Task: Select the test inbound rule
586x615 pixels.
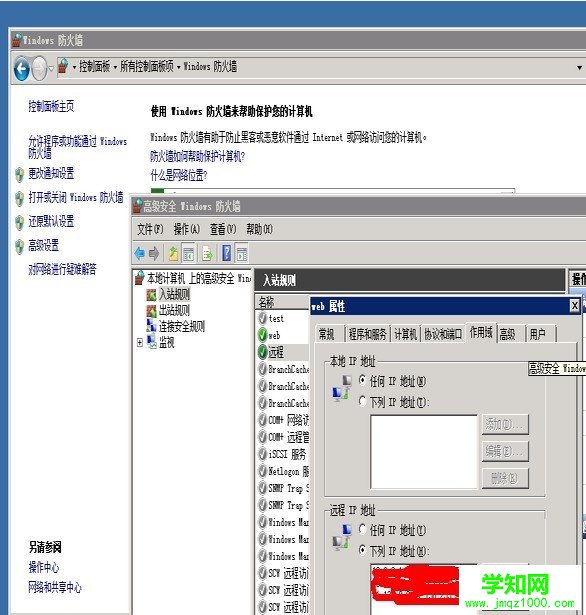Action: tap(276, 318)
